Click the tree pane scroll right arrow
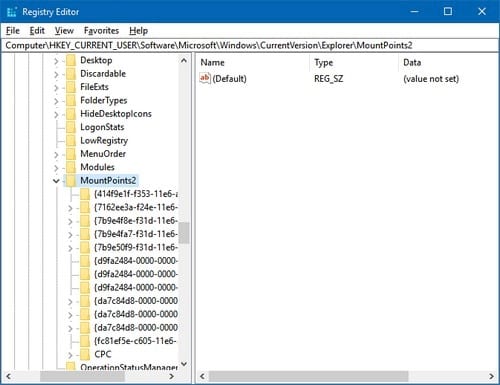The image size is (500, 385). [171, 376]
